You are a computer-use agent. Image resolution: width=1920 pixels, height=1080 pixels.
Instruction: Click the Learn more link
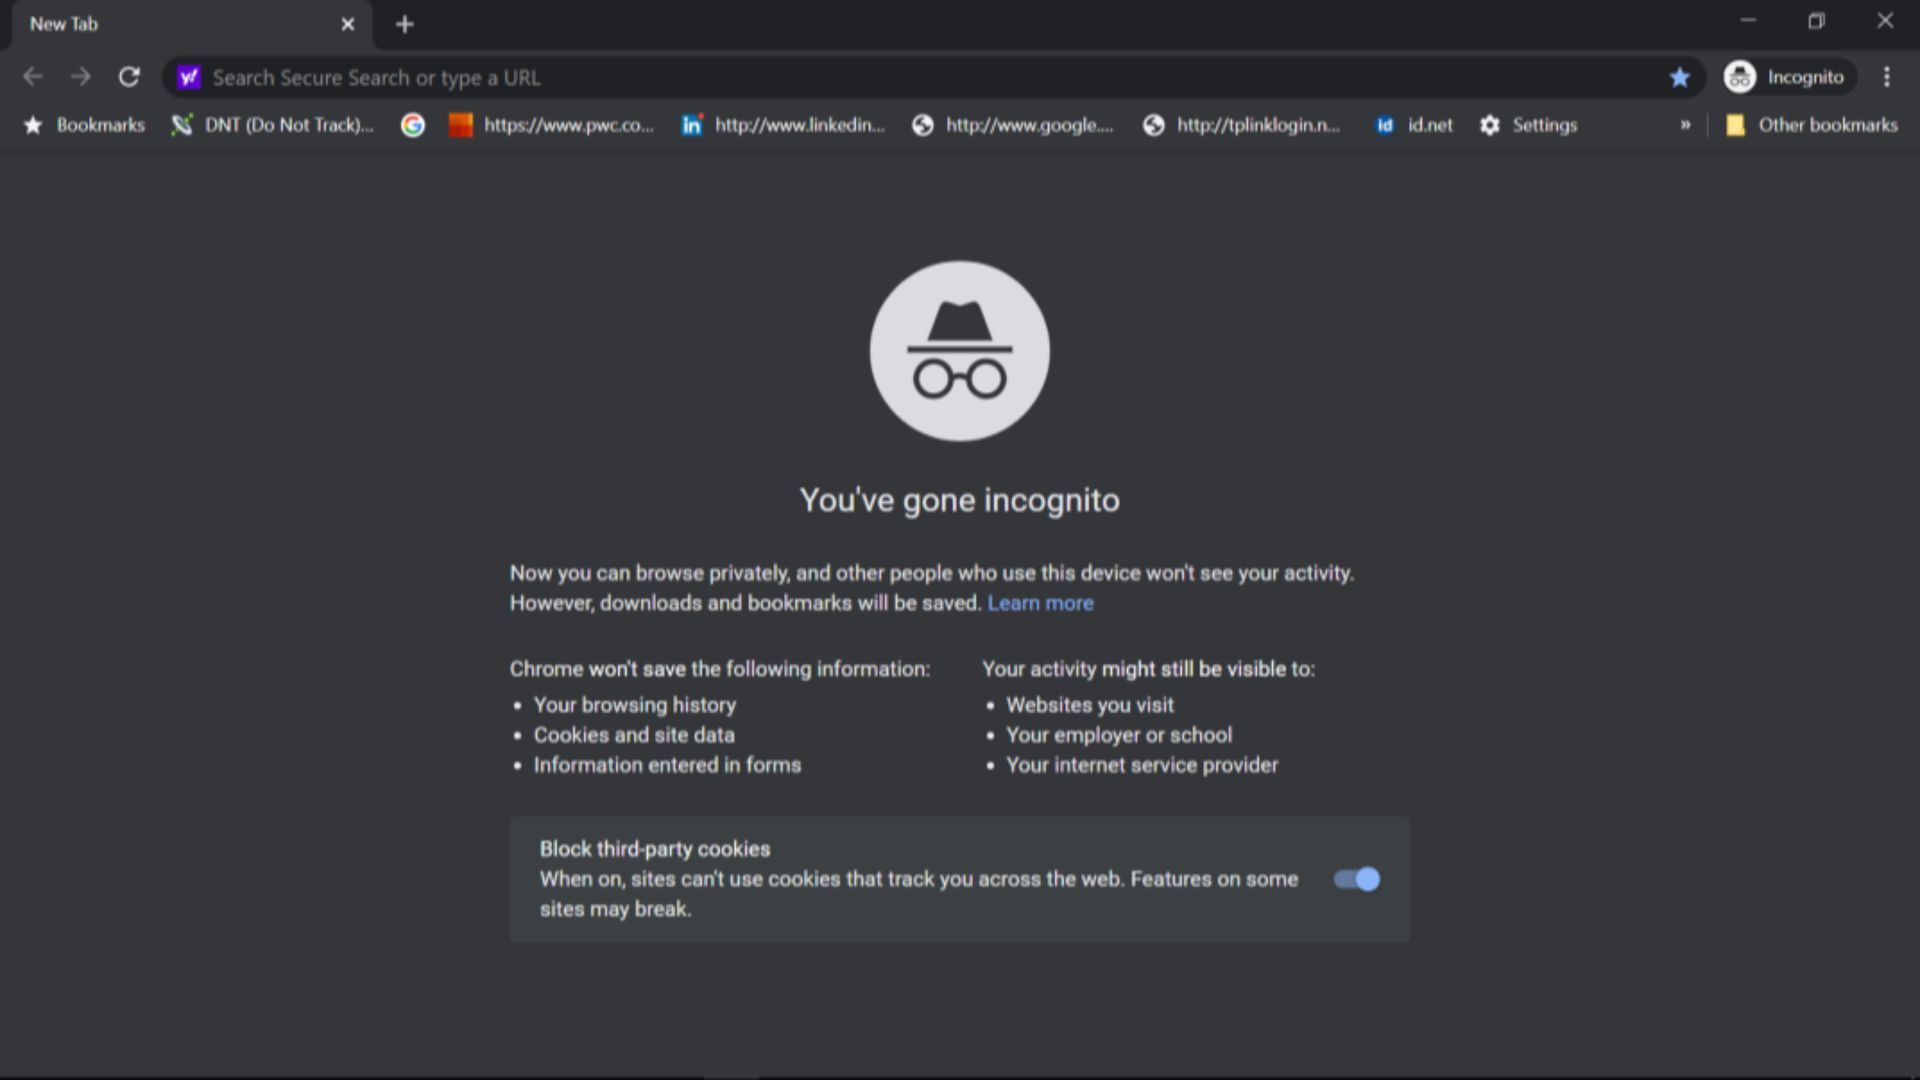coord(1040,603)
